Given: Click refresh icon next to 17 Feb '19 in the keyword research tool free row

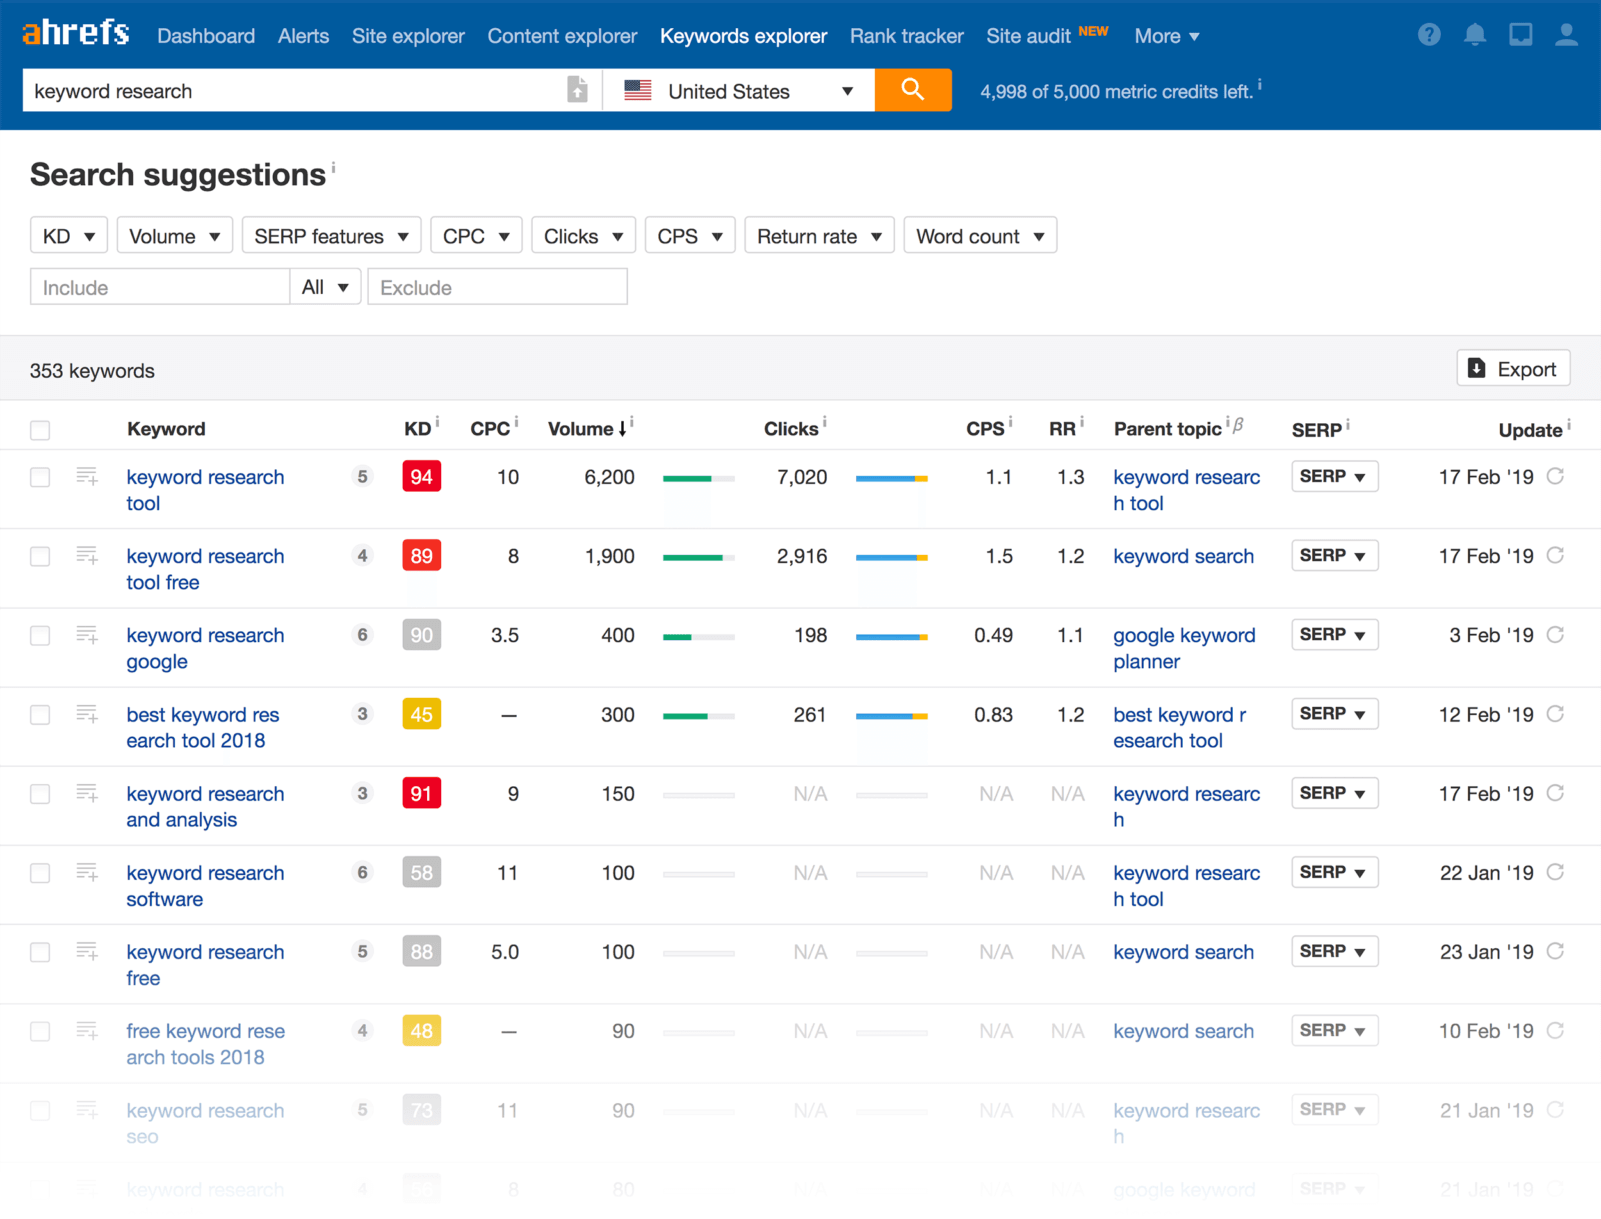Looking at the screenshot, I should tap(1555, 555).
